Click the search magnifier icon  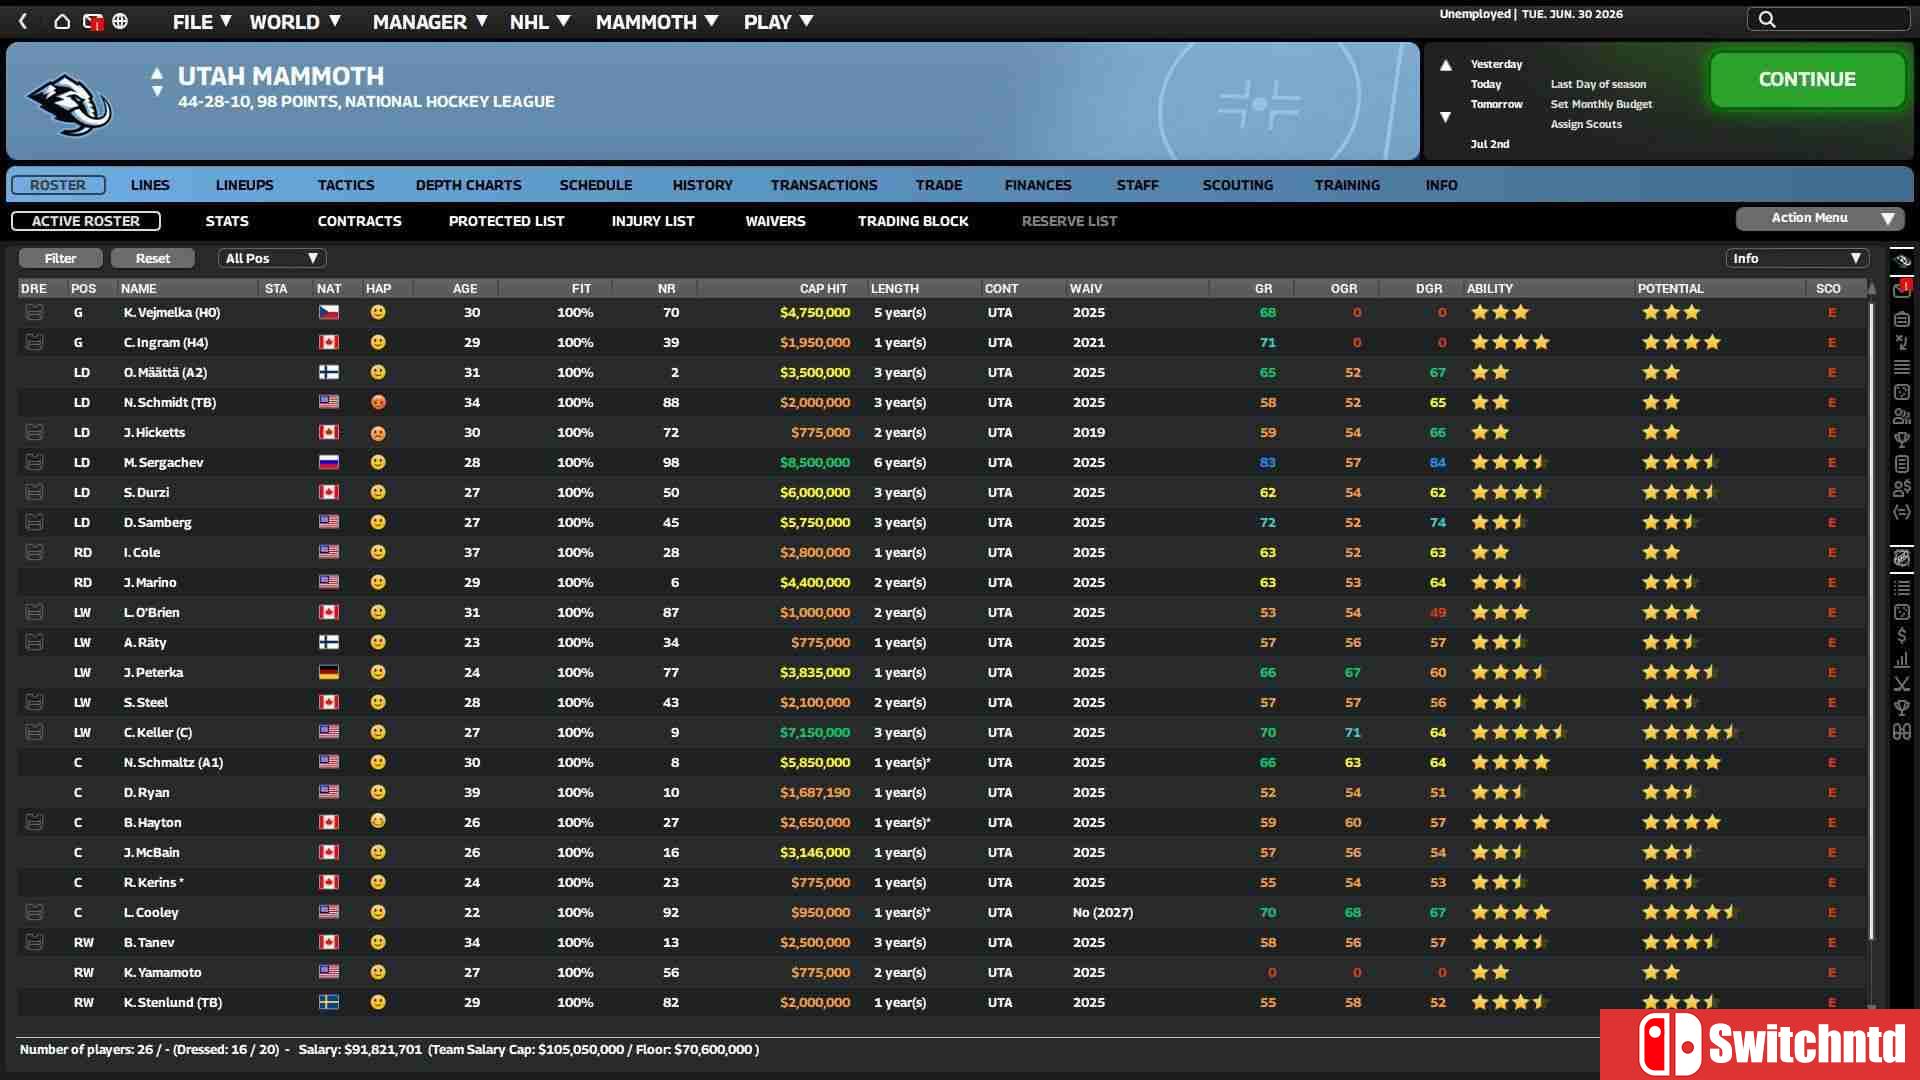1767,19
